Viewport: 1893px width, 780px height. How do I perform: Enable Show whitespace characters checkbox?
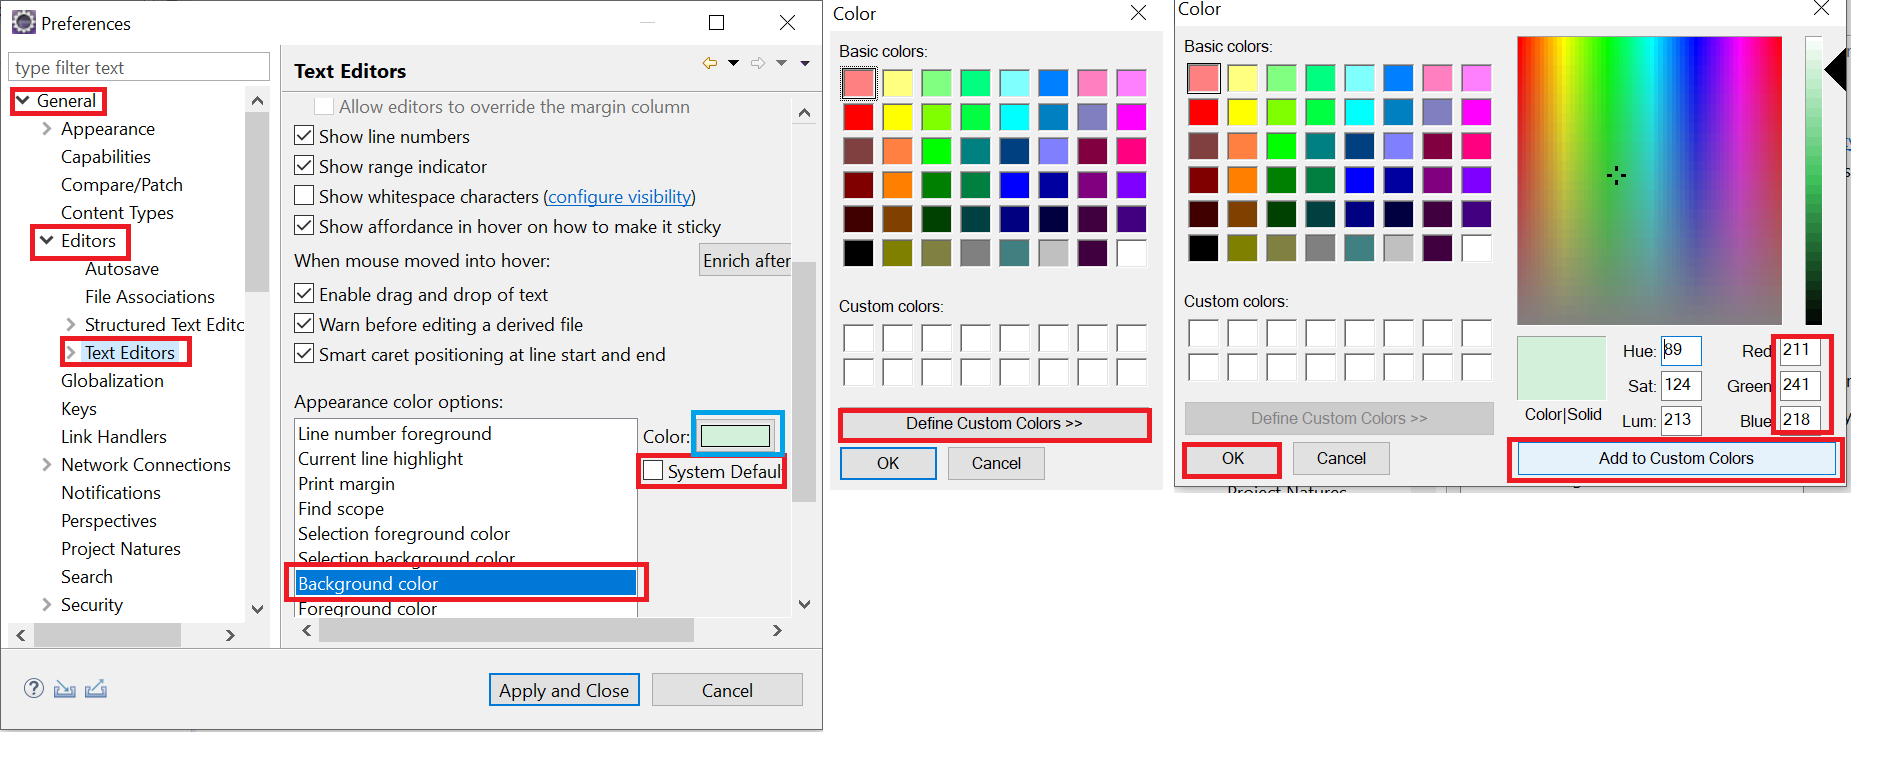304,195
